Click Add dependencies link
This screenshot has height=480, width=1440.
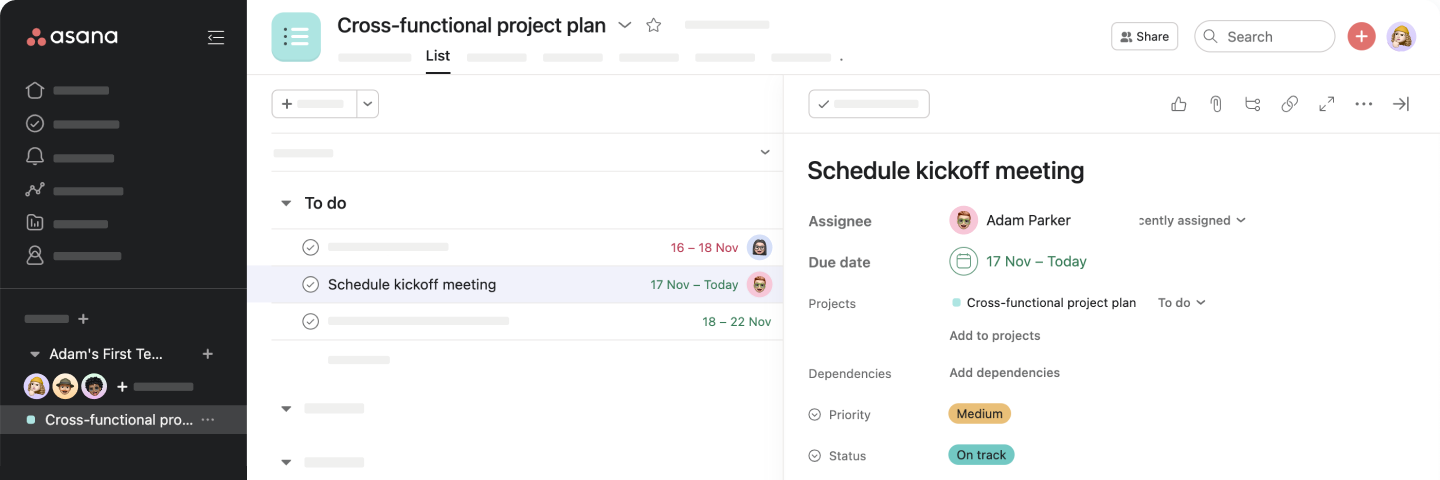tap(1004, 373)
